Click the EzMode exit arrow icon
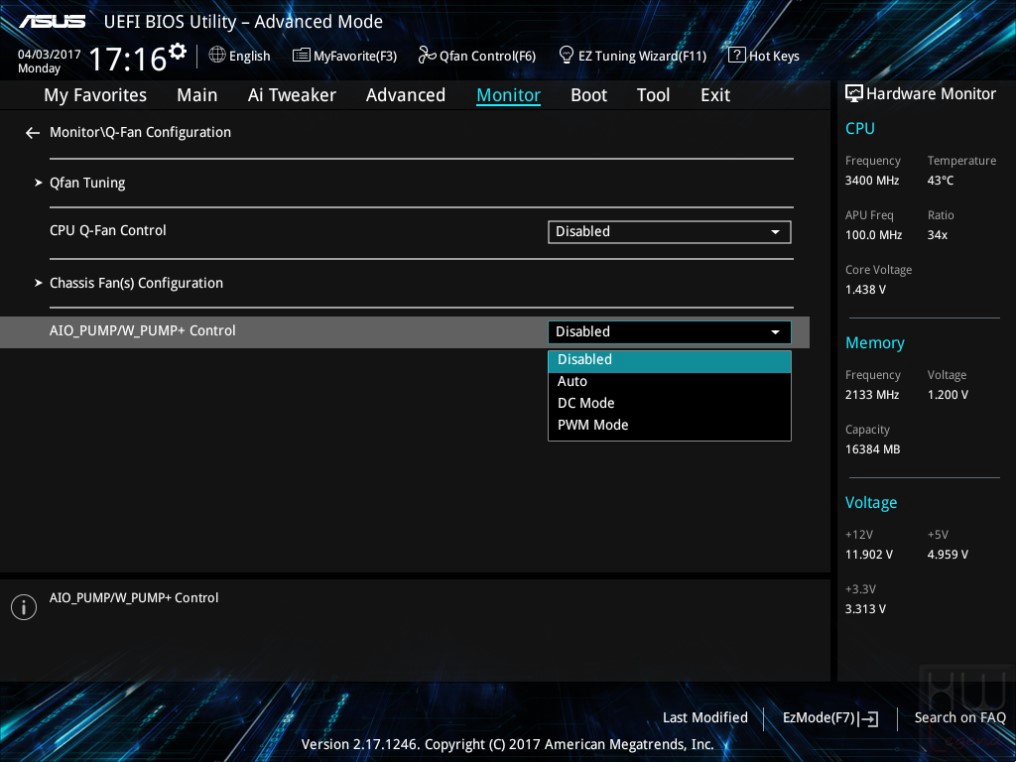Screen dimensions: 1016x762 870,718
